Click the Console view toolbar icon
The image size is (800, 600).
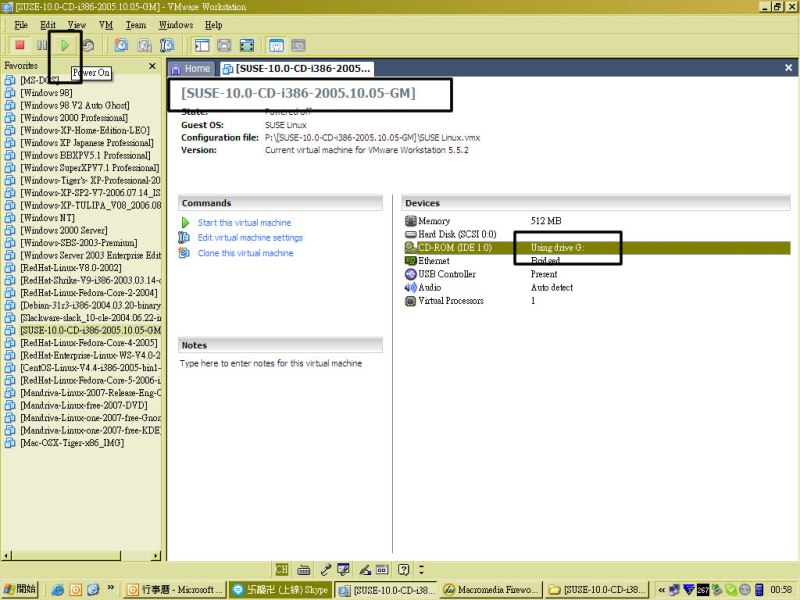pos(298,45)
